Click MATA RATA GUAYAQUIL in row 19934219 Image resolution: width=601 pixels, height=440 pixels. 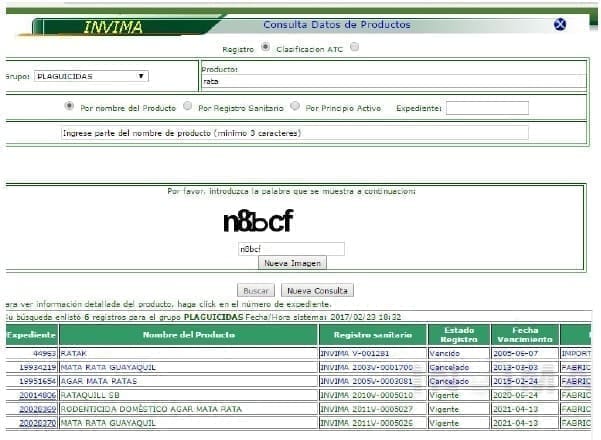click(x=108, y=367)
